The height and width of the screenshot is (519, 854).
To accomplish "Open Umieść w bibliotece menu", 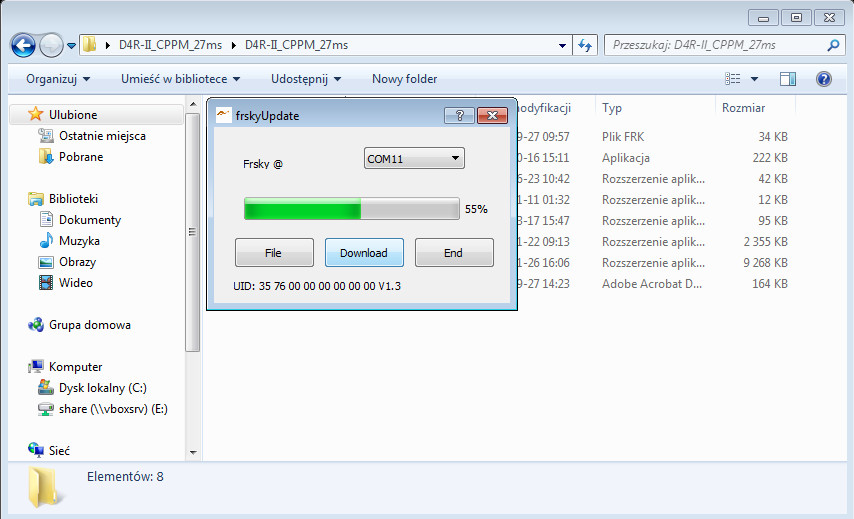I will [x=180, y=79].
